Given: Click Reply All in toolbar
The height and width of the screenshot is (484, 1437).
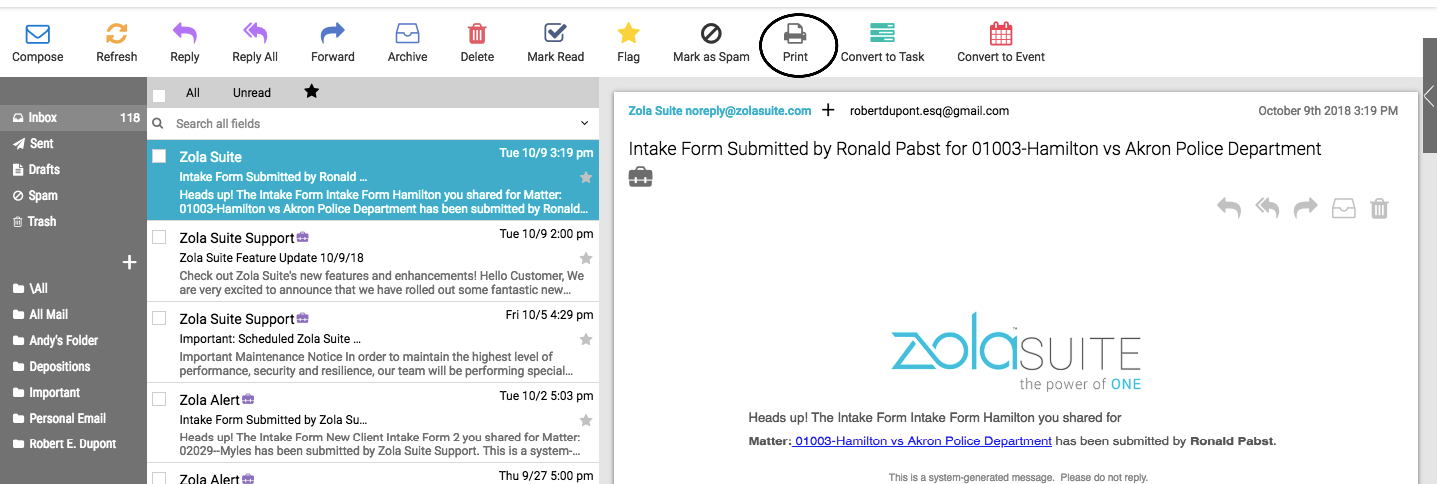Looking at the screenshot, I should click(x=255, y=34).
